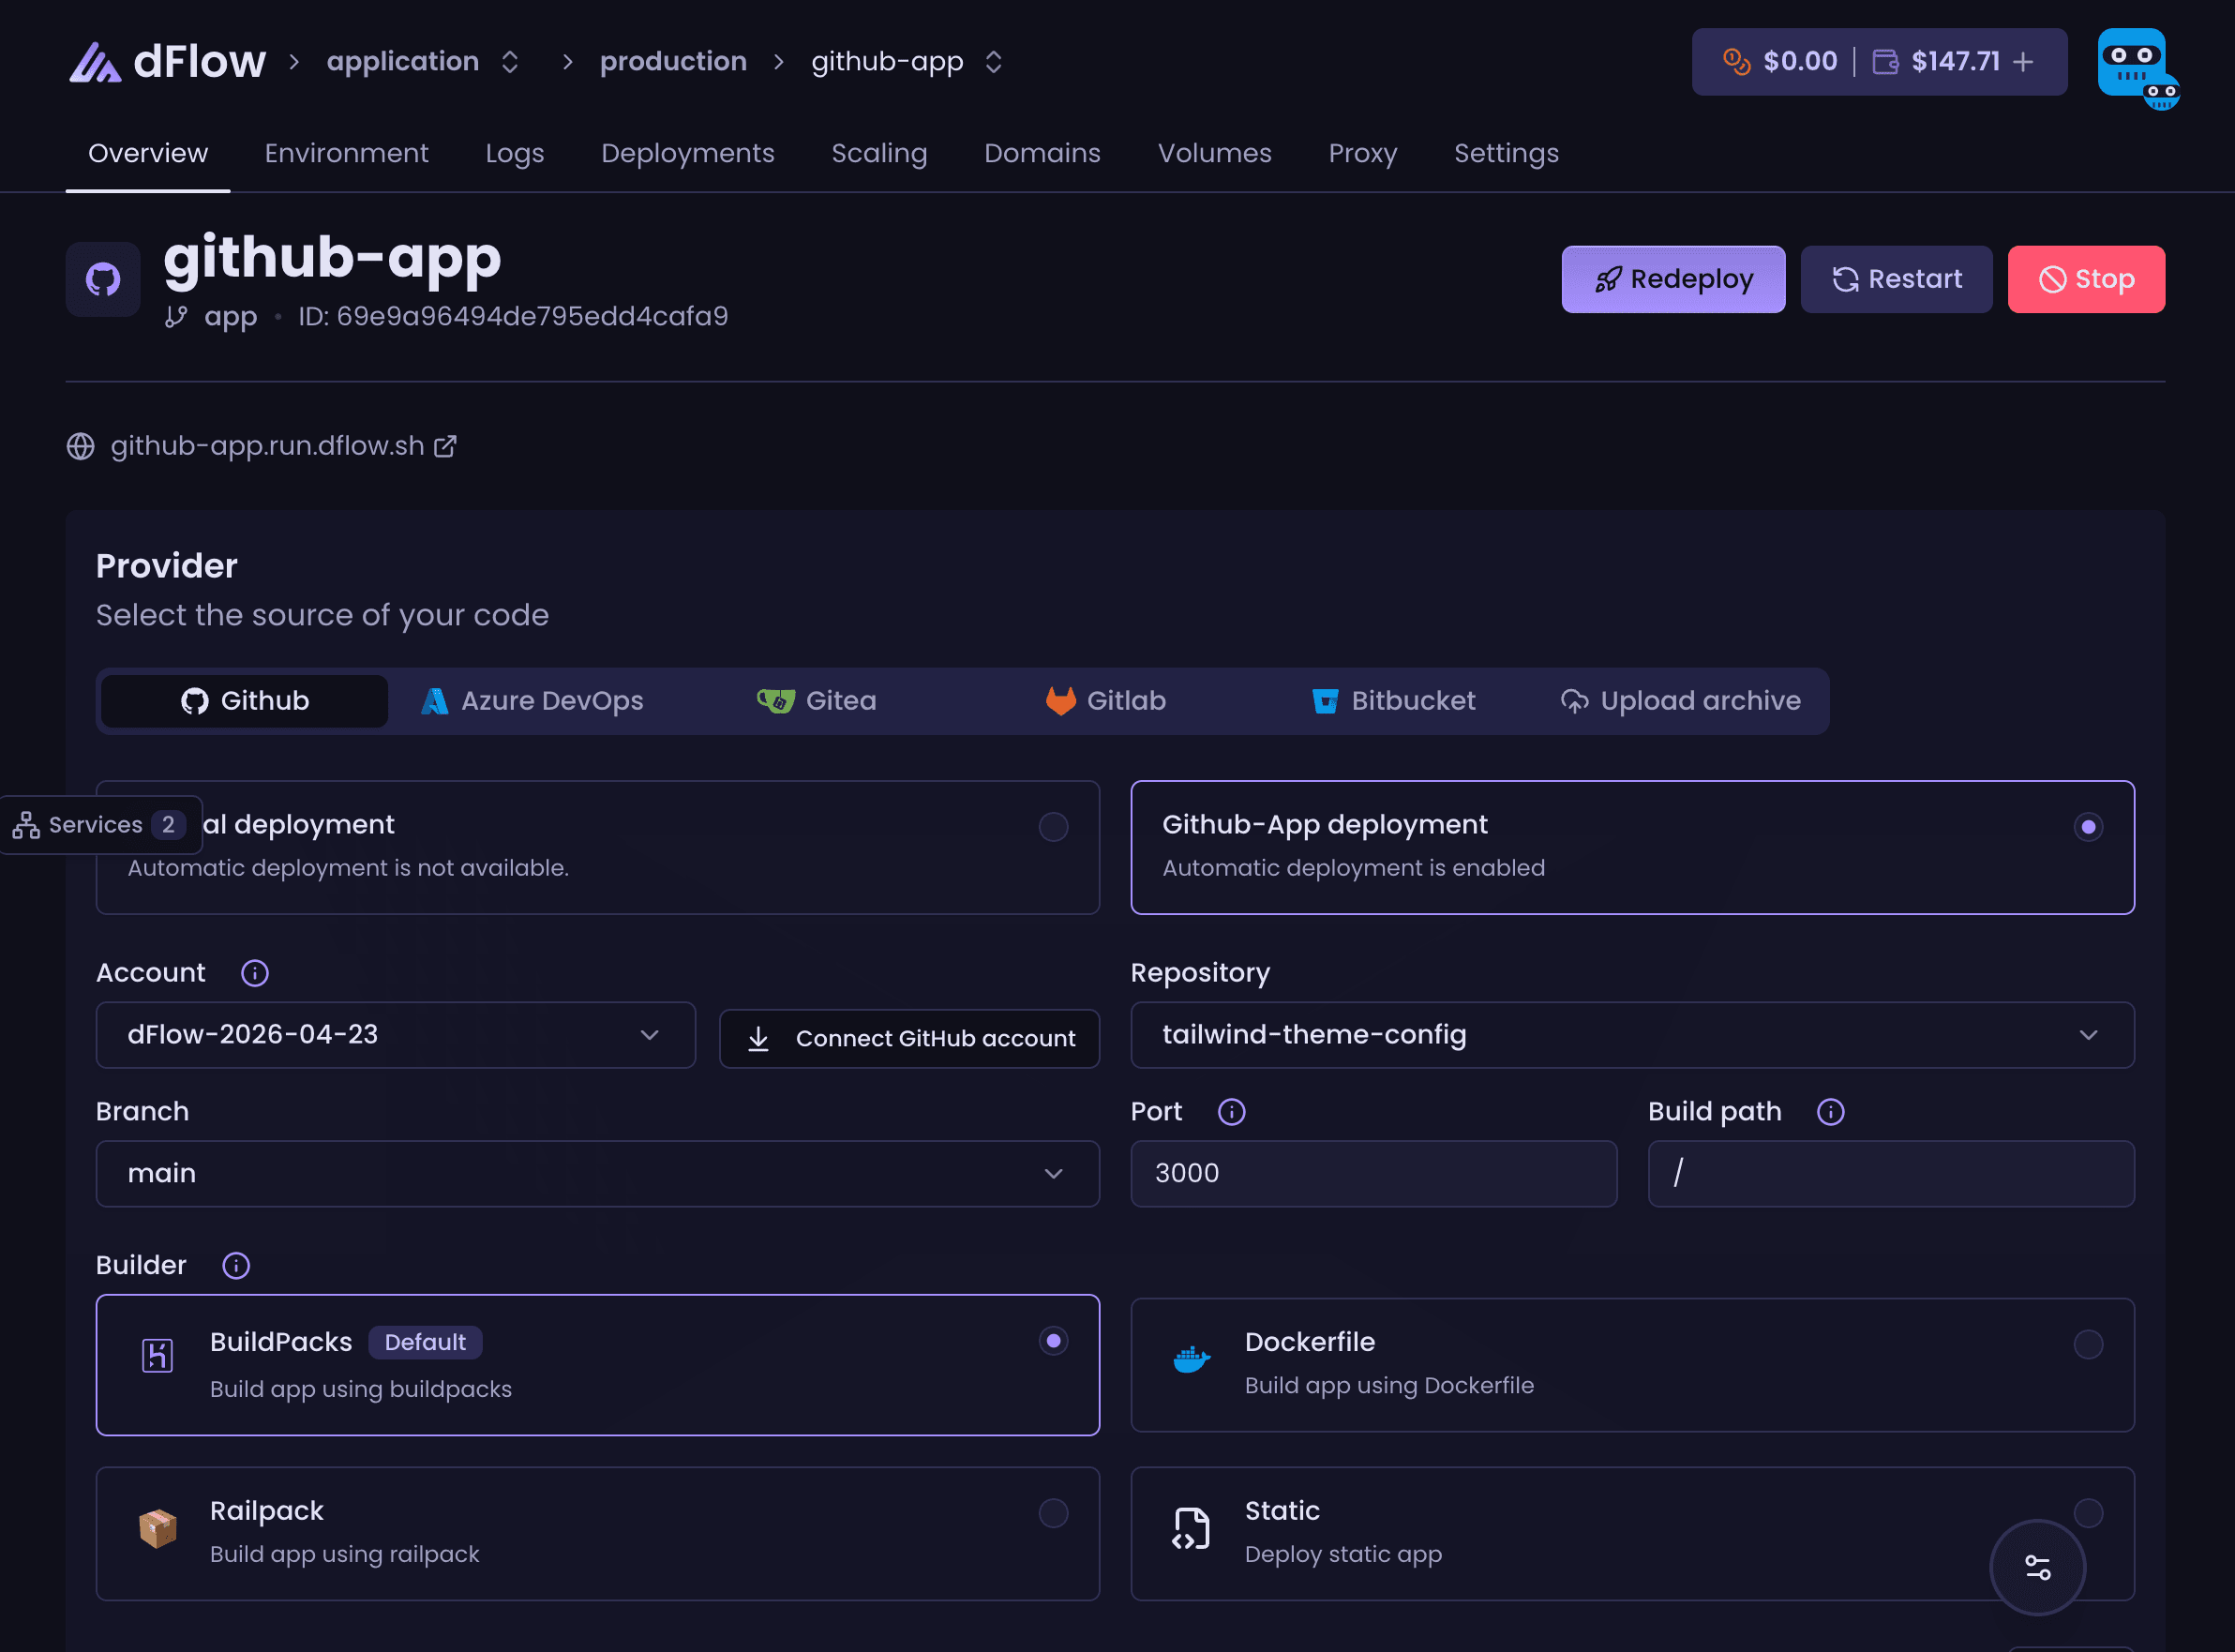2235x1652 pixels.
Task: Click the wallet icon beside $147.71
Action: [x=1885, y=62]
